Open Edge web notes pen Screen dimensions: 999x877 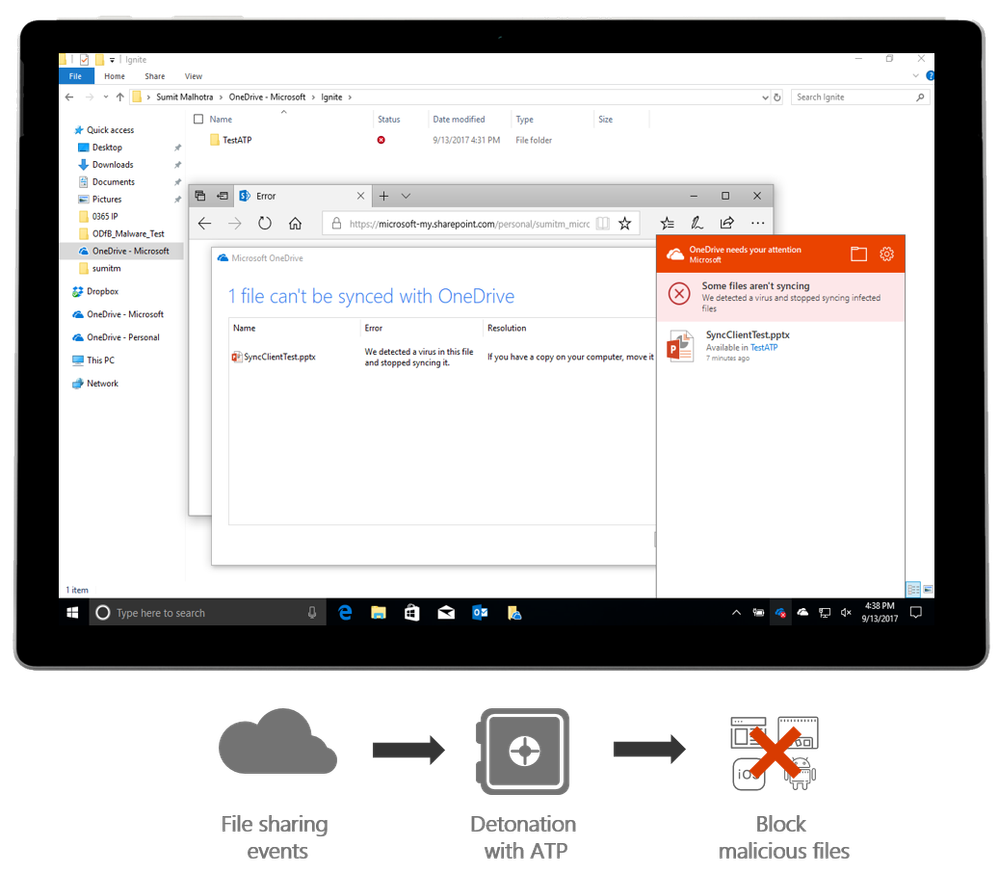(697, 223)
